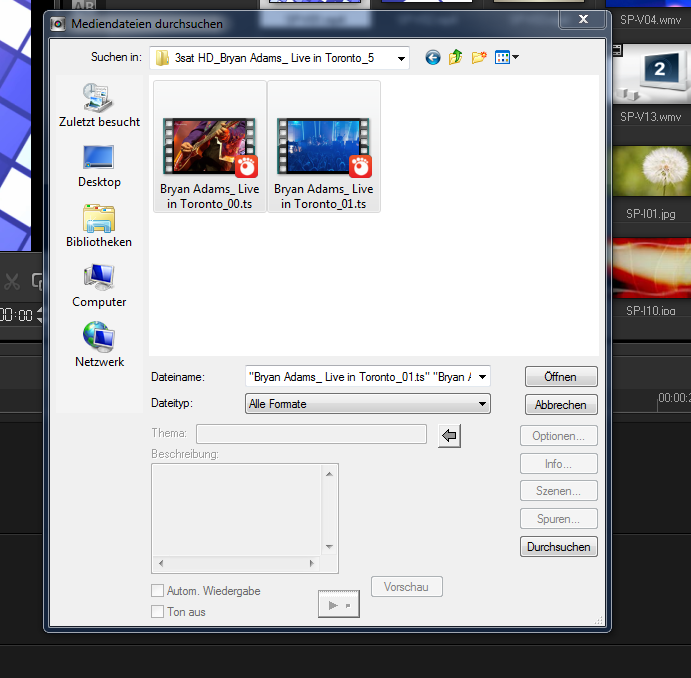Open Zuletzt besucht location

point(99,105)
